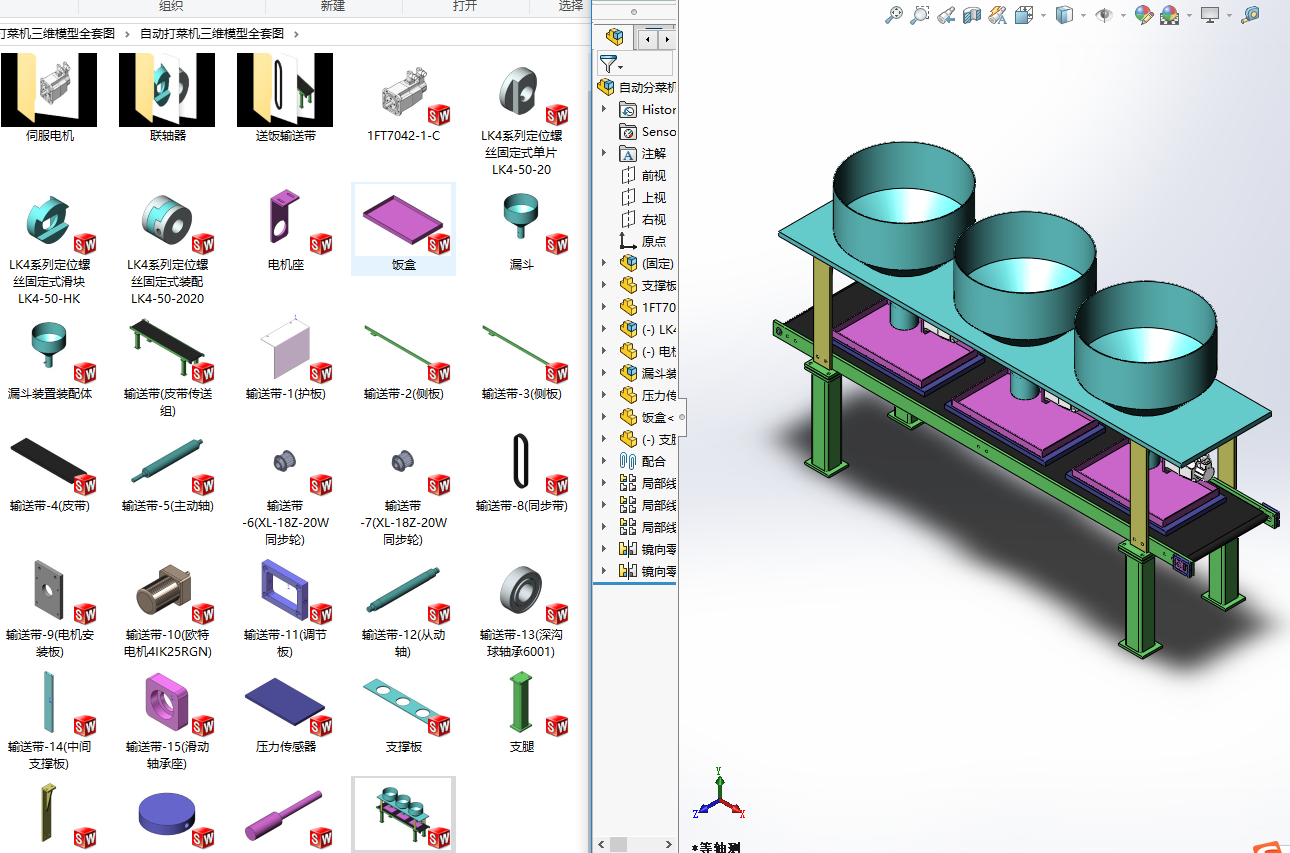Expand the 漏斗装 component node

(x=604, y=373)
